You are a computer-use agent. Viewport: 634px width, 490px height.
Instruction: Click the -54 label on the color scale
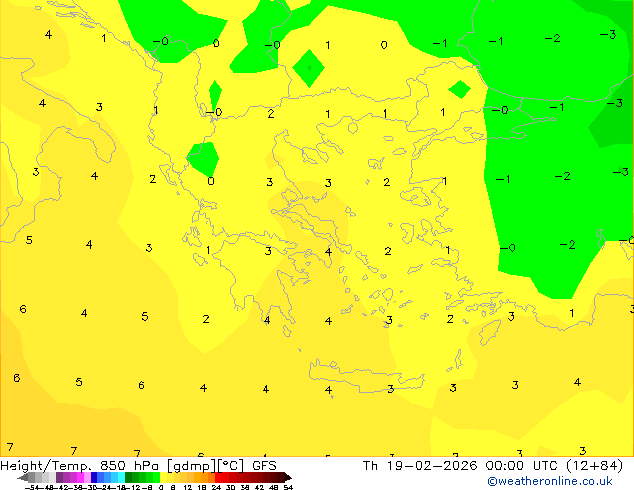pos(32,487)
